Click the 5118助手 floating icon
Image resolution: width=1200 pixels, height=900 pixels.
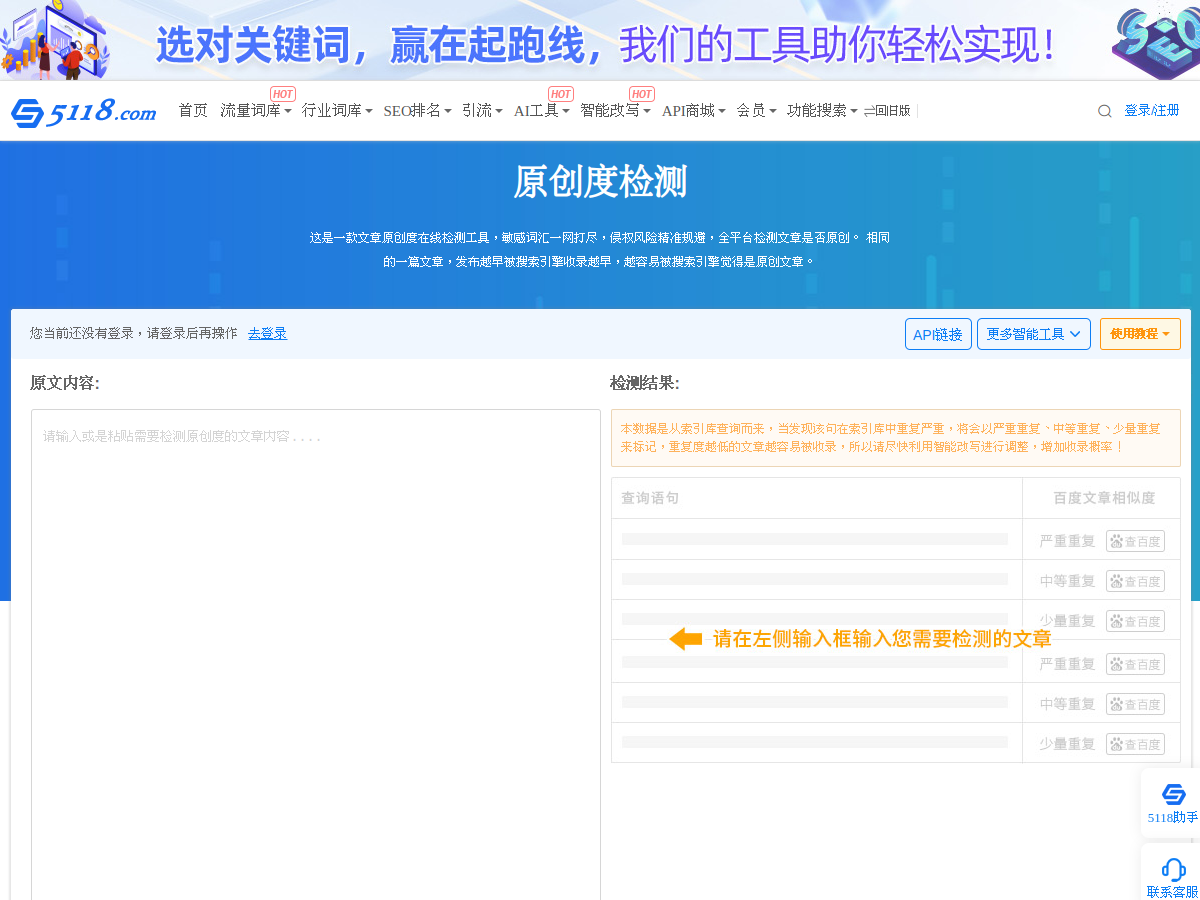point(1173,803)
